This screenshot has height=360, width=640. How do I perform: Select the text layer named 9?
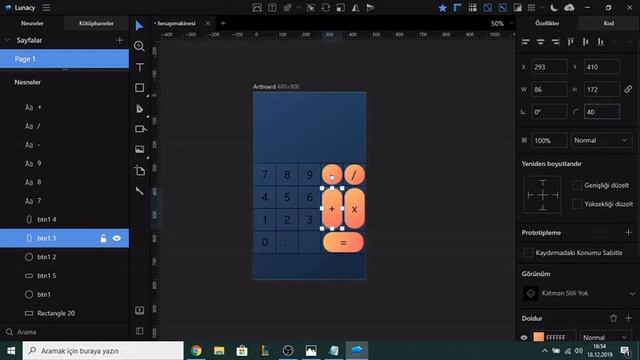pyautogui.click(x=64, y=164)
